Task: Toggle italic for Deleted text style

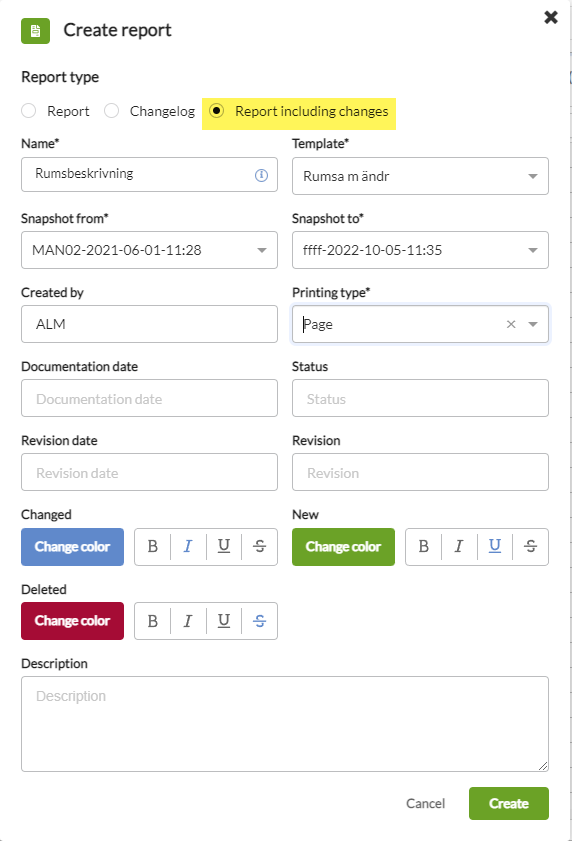Action: coord(188,621)
